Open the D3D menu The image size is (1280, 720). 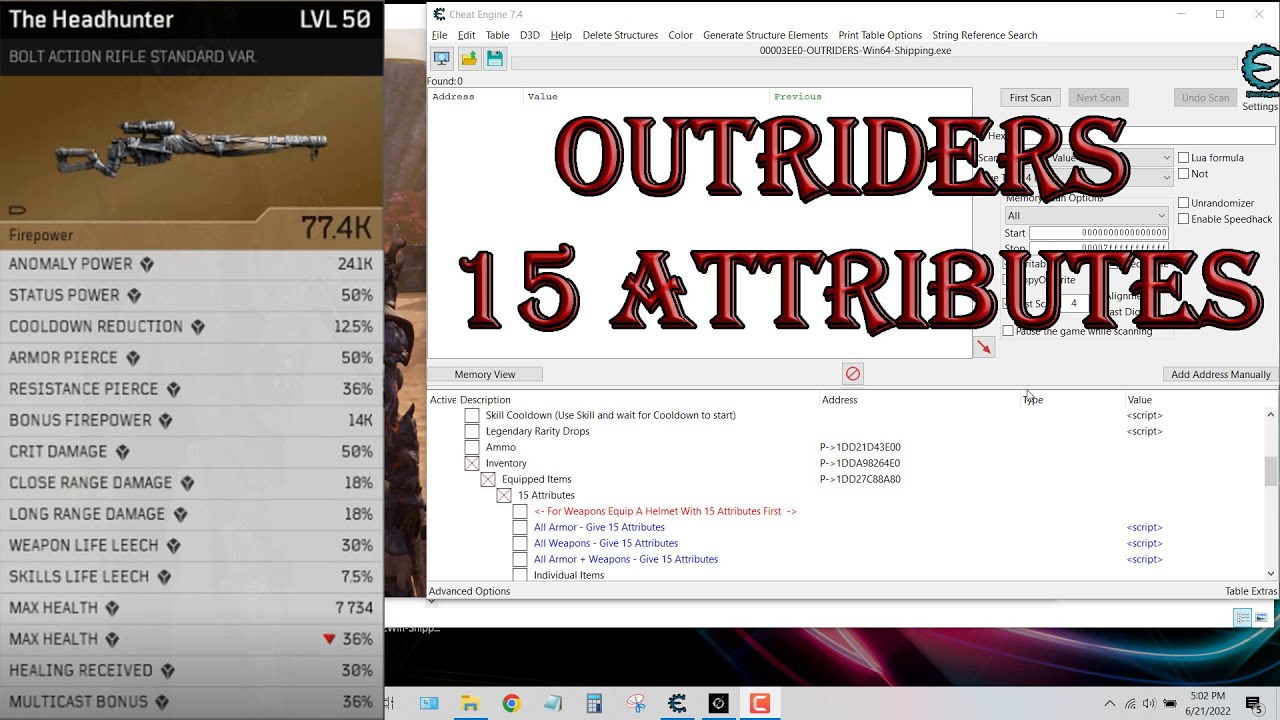click(x=530, y=35)
